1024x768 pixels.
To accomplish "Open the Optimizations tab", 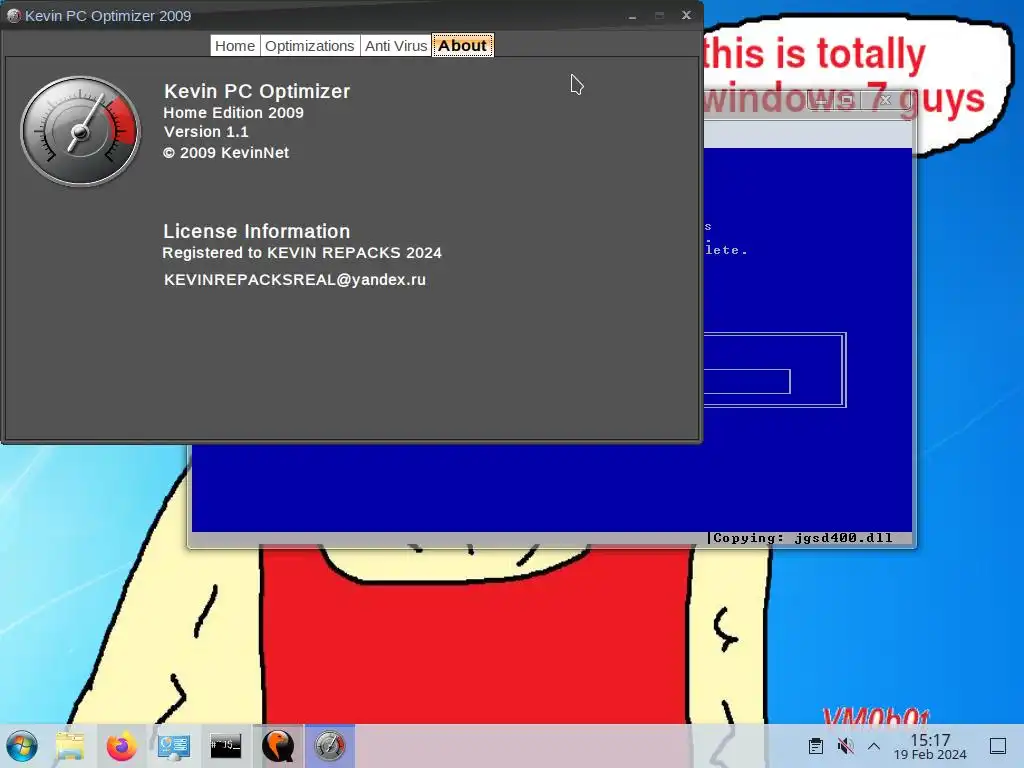I will [x=310, y=46].
